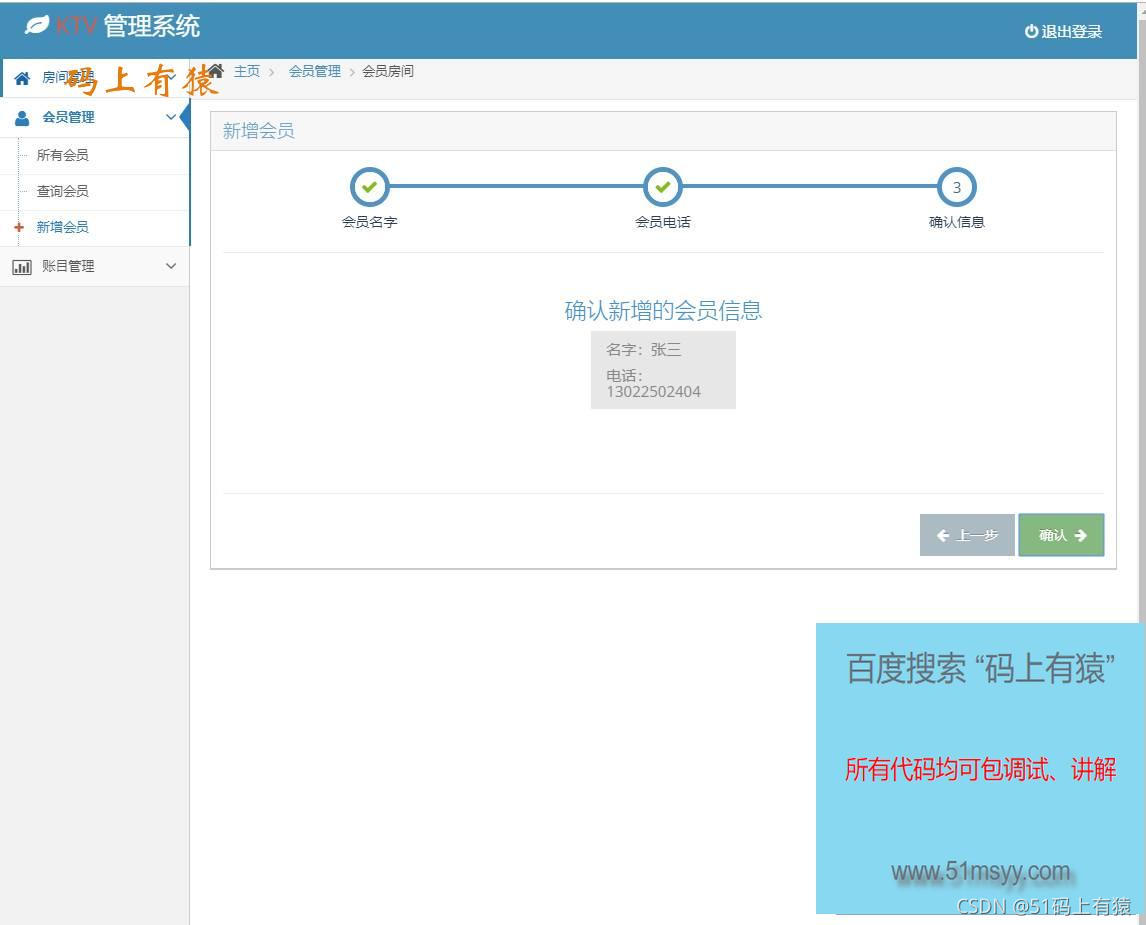Click 会员房间 breadcrumb text
Image resolution: width=1146 pixels, height=925 pixels.
point(388,71)
